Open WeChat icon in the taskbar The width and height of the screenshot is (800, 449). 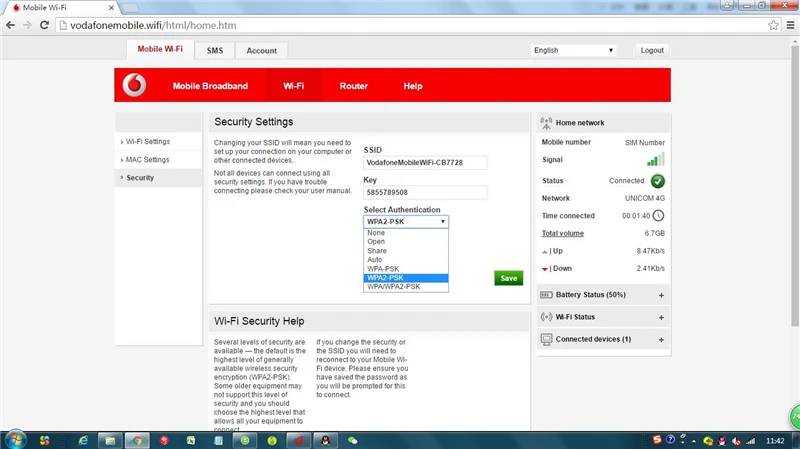353,440
